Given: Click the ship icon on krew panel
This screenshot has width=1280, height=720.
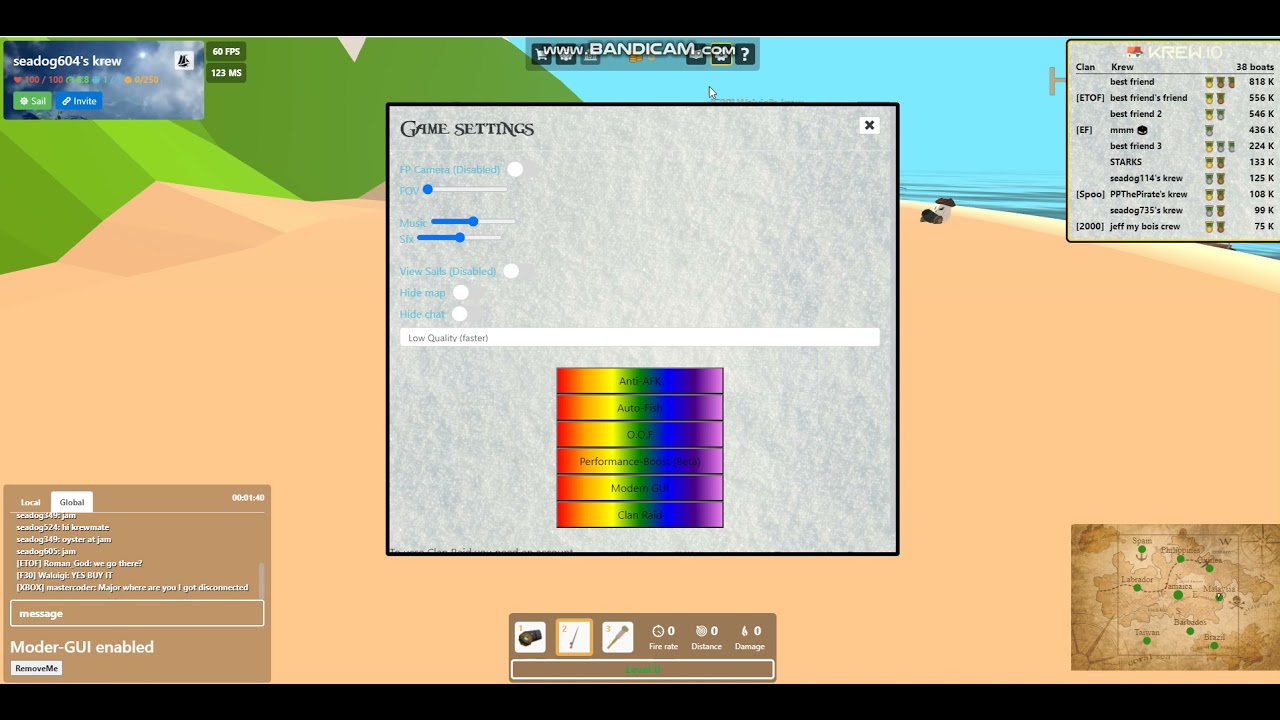Looking at the screenshot, I should point(183,61).
